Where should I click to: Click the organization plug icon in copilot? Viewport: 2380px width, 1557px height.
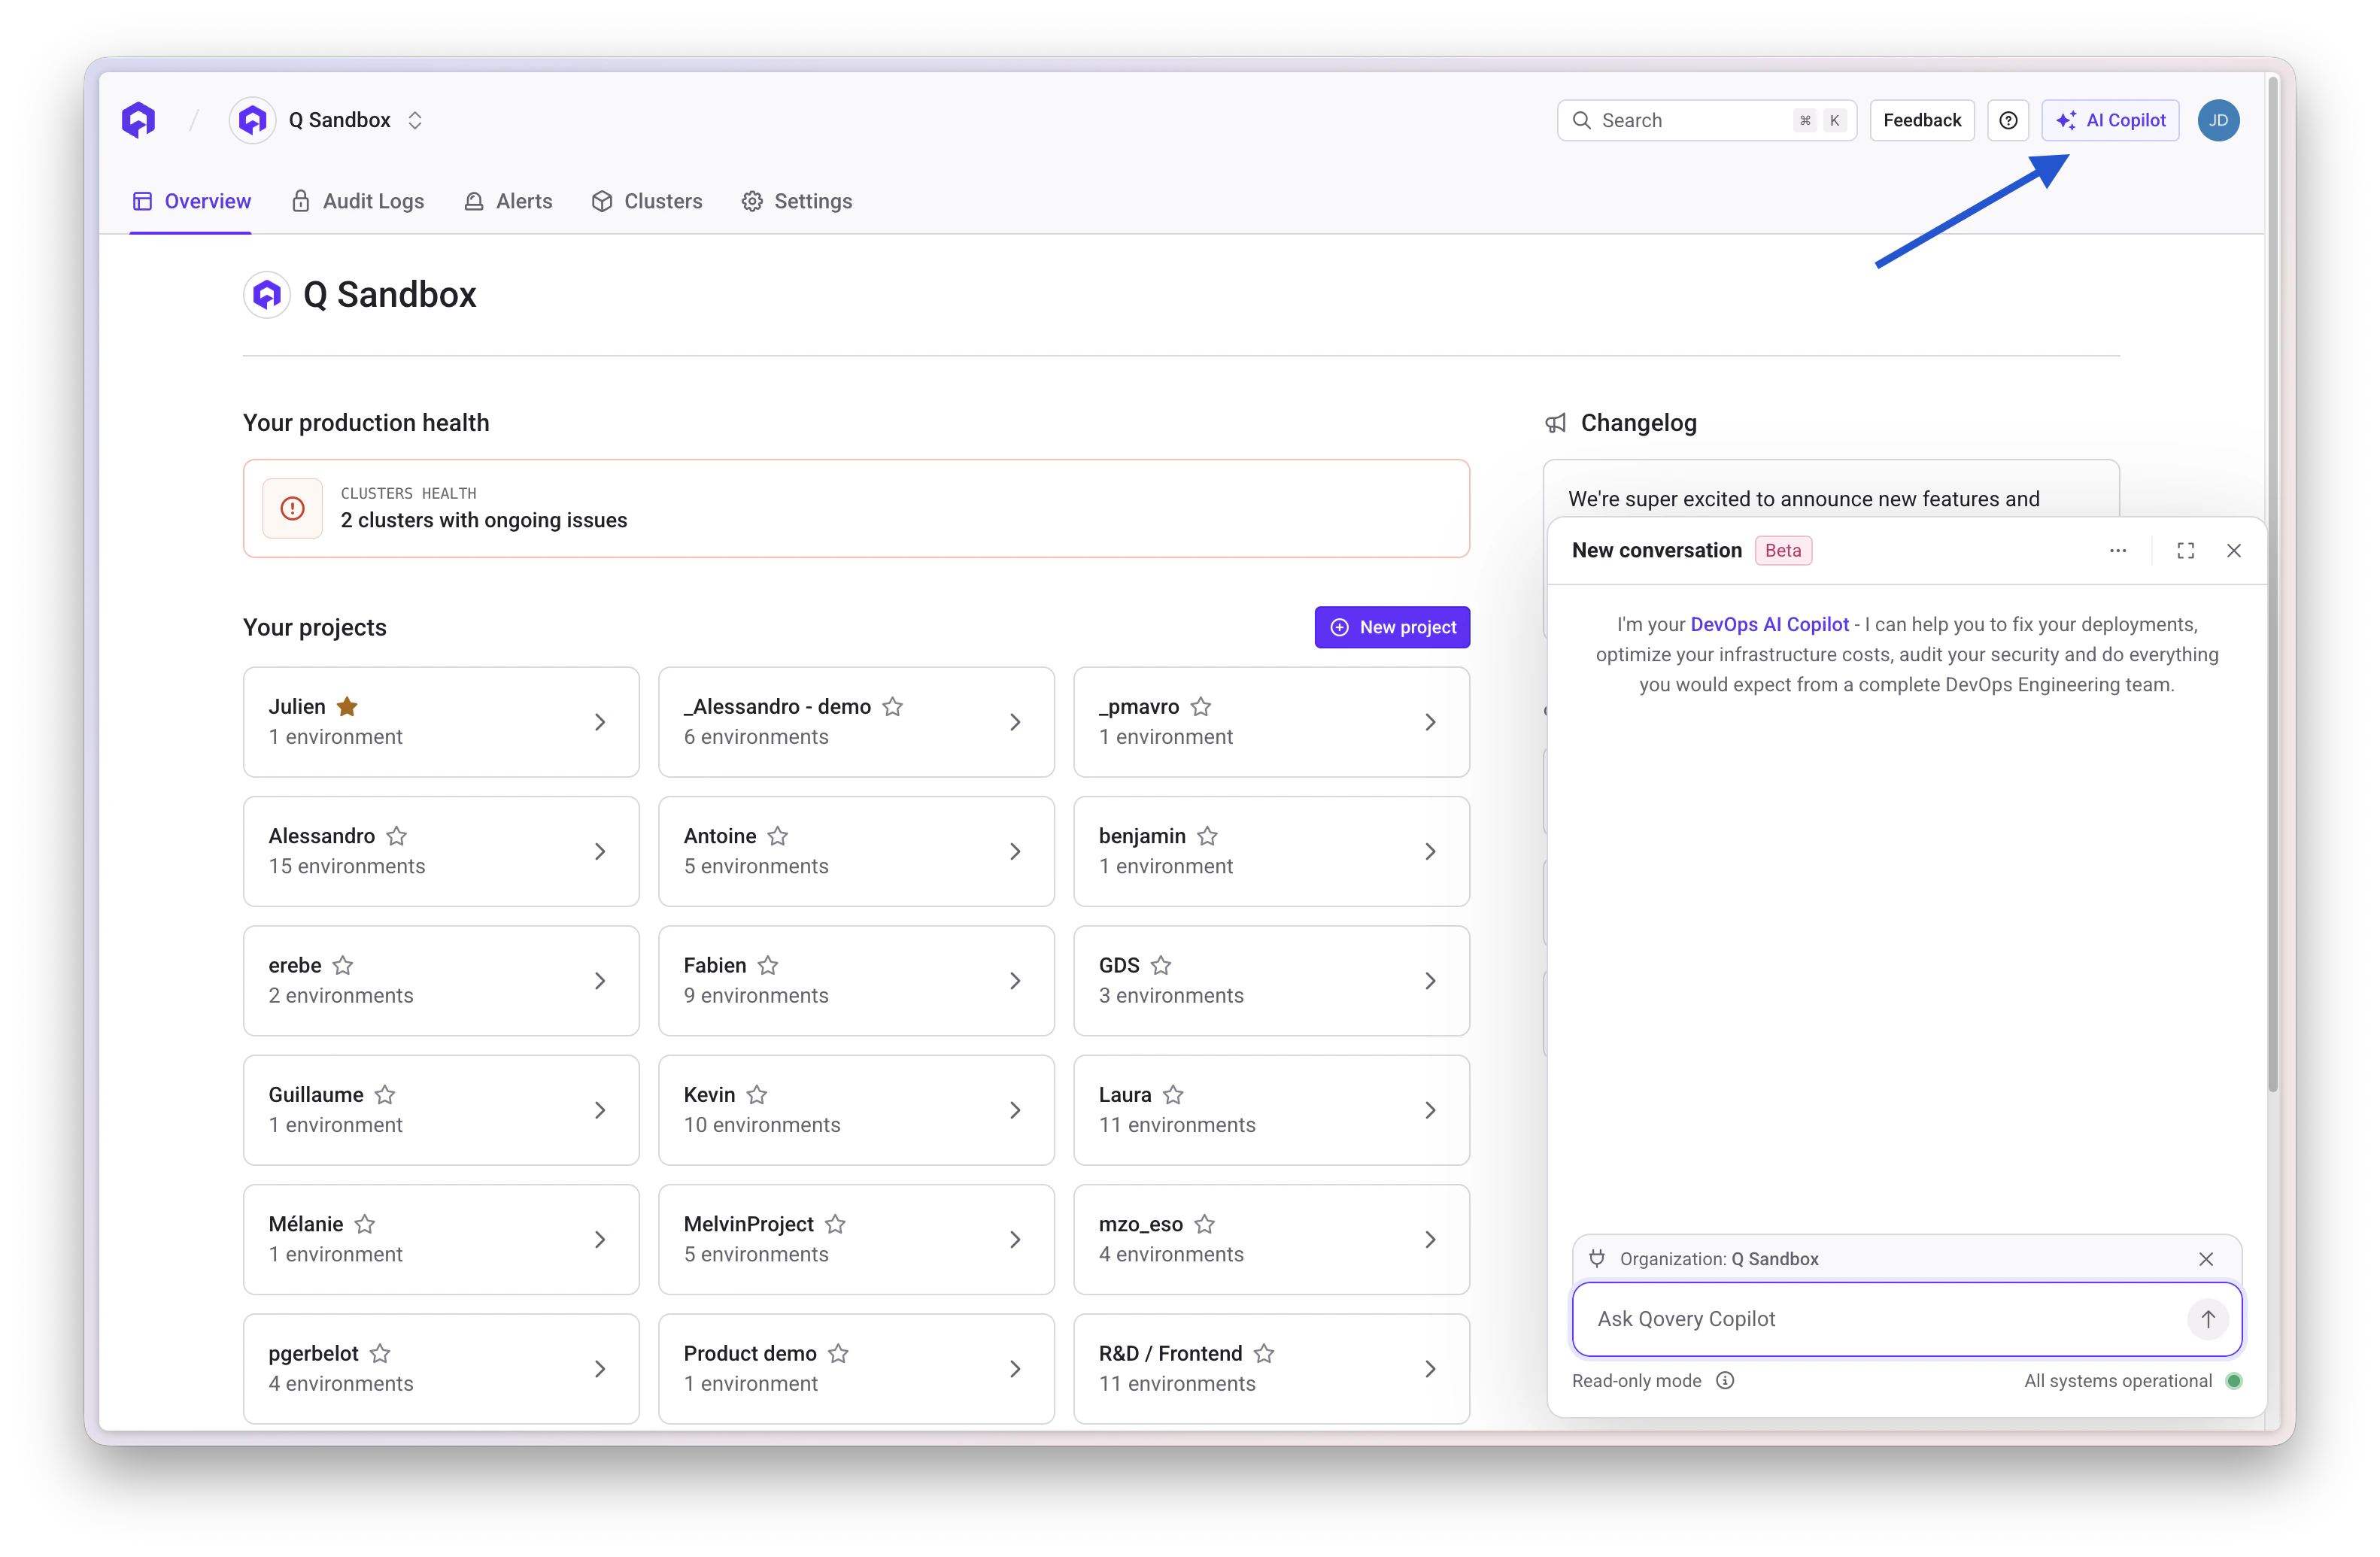(1597, 1258)
